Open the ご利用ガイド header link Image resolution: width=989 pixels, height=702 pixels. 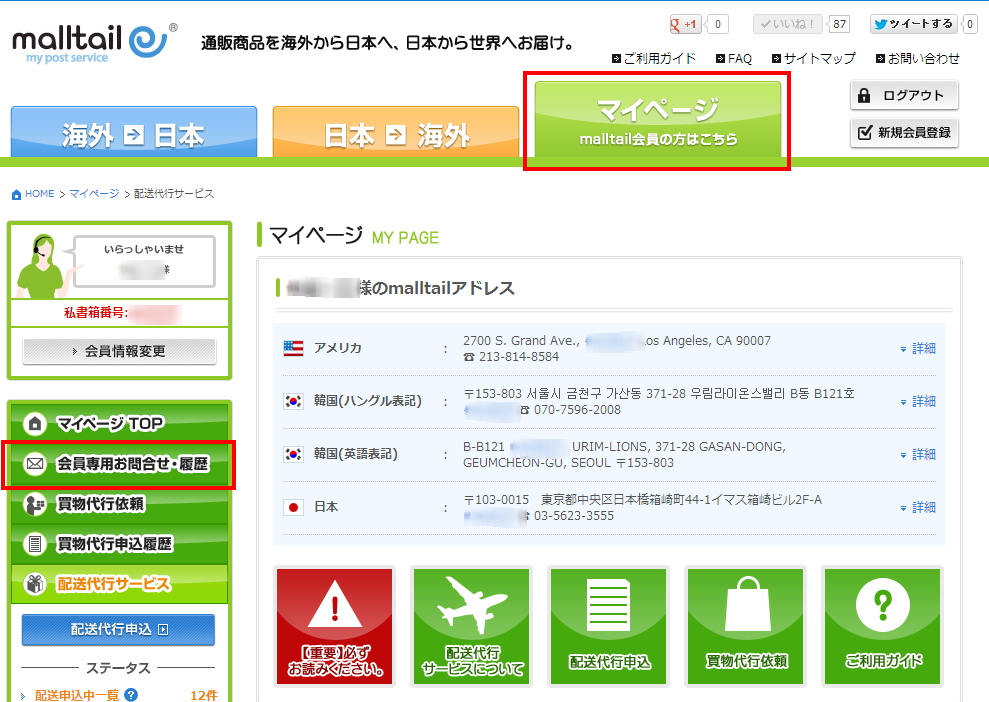[654, 59]
